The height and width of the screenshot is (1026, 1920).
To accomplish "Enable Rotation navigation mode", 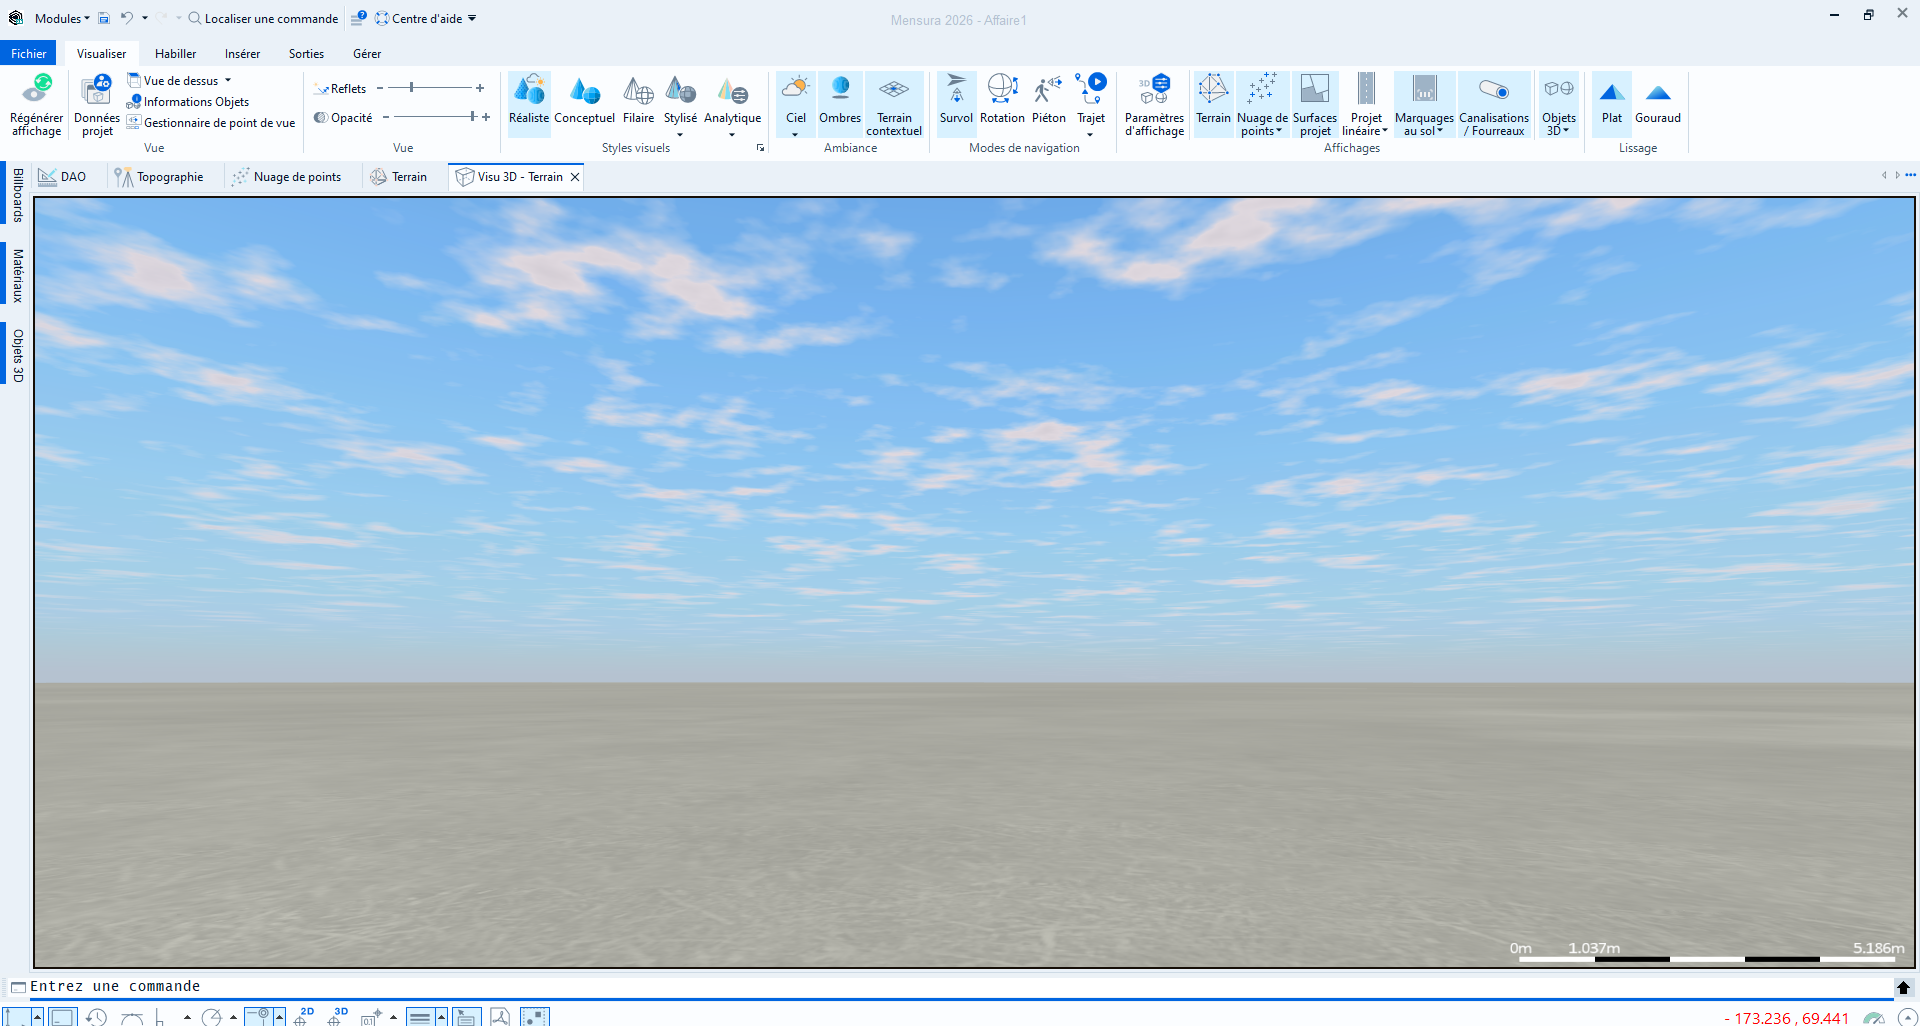I will tap(1002, 104).
